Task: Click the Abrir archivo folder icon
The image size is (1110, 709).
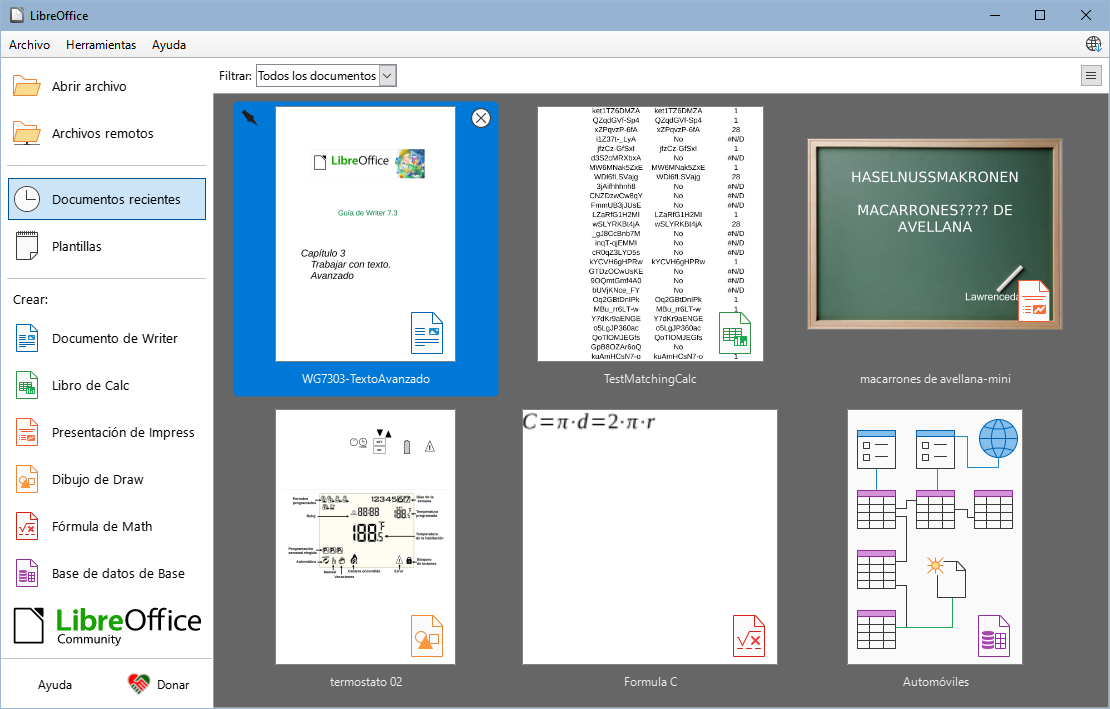Action: (27, 86)
